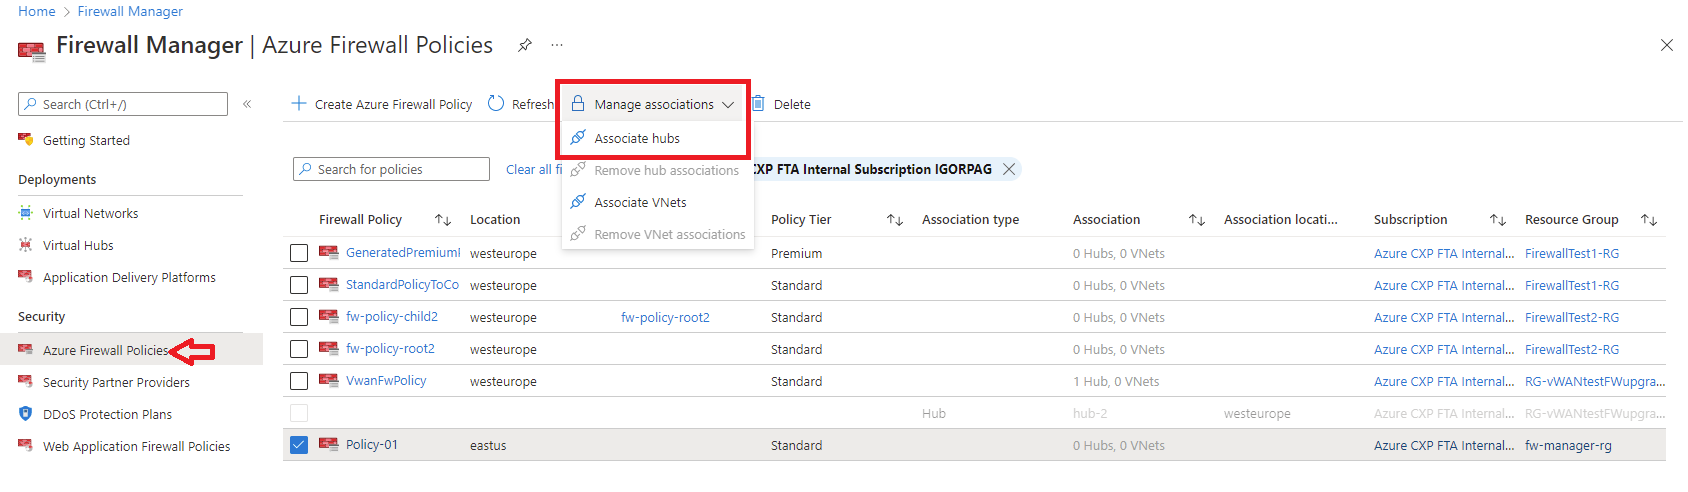Sort the Resource Group column

point(1648,220)
